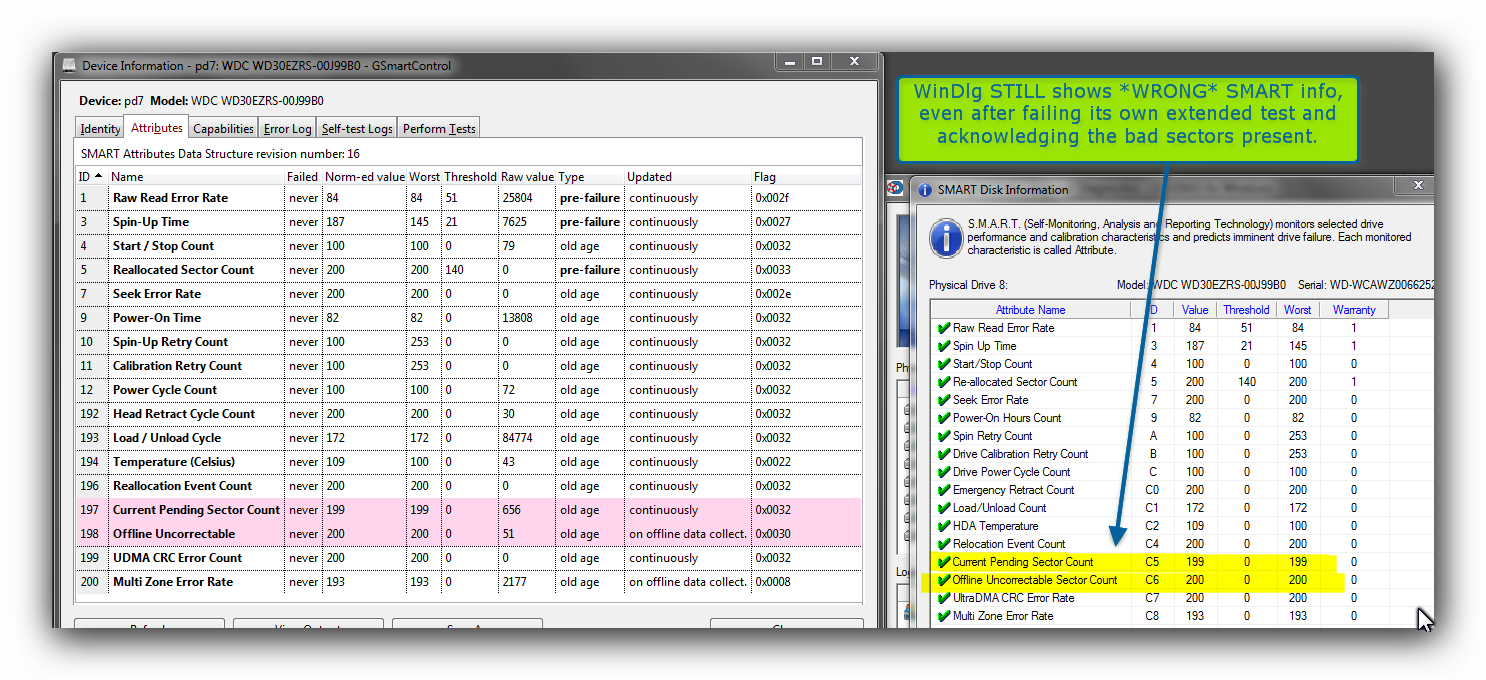Sort by the Norm-ed value column header
The height and width of the screenshot is (680, 1486).
(x=365, y=177)
